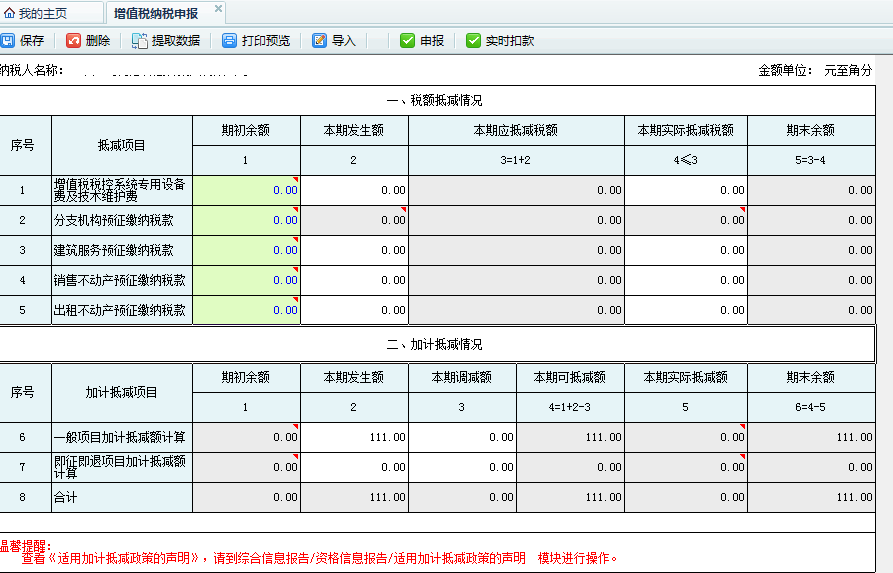This screenshot has height=573, width=893.
Task: Click the 提取数据 extract data icon
Action: coord(140,41)
